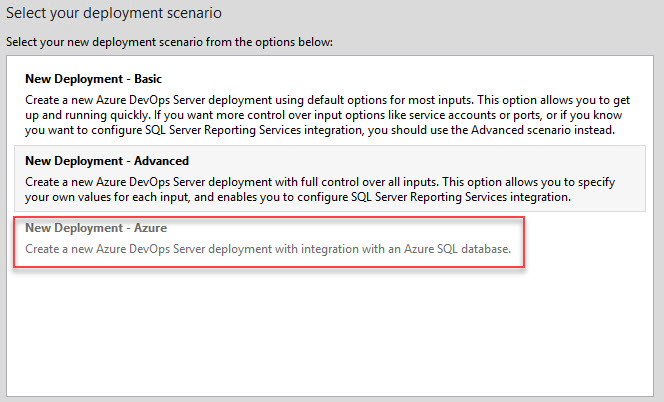Click the 'Select your deployment scenario' heading

tap(114, 13)
